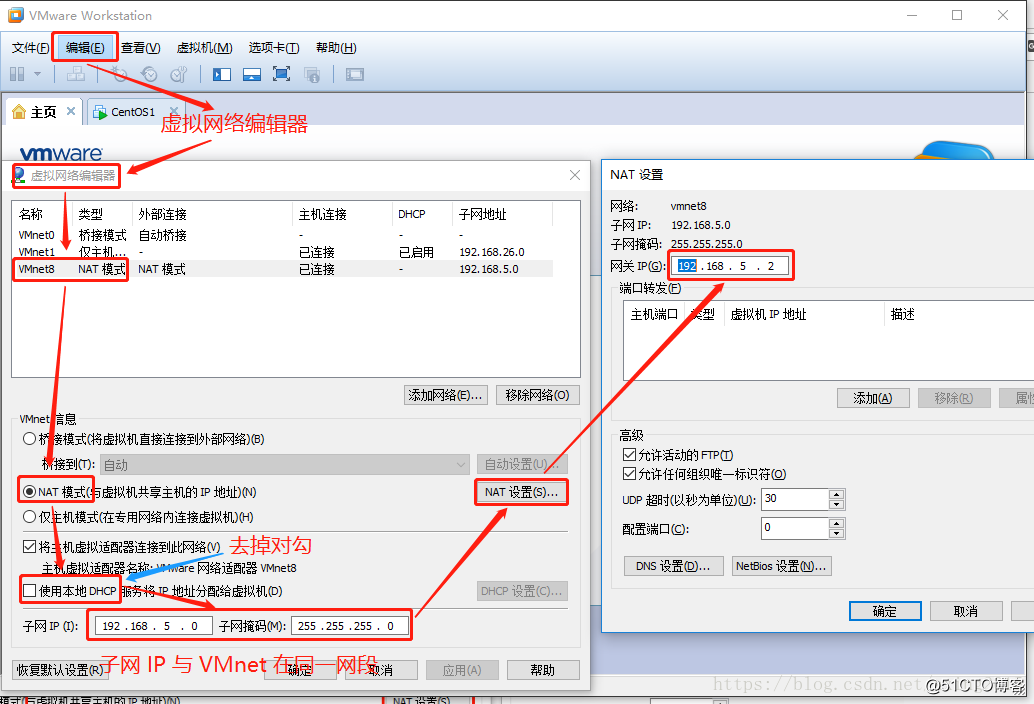This screenshot has width=1034, height=704.
Task: Select the VMnet0 row in the network list
Action: pyautogui.click(x=284, y=235)
